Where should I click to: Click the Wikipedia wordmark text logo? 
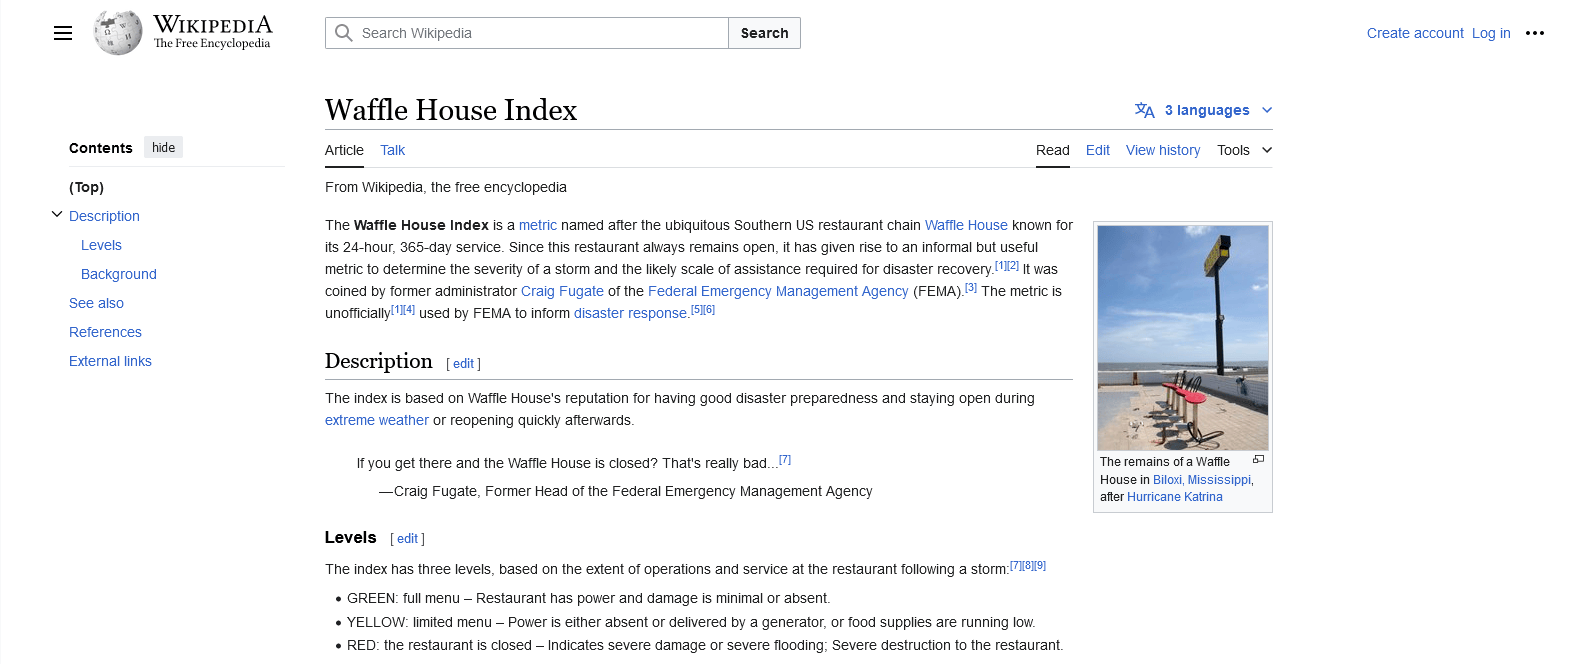(212, 31)
